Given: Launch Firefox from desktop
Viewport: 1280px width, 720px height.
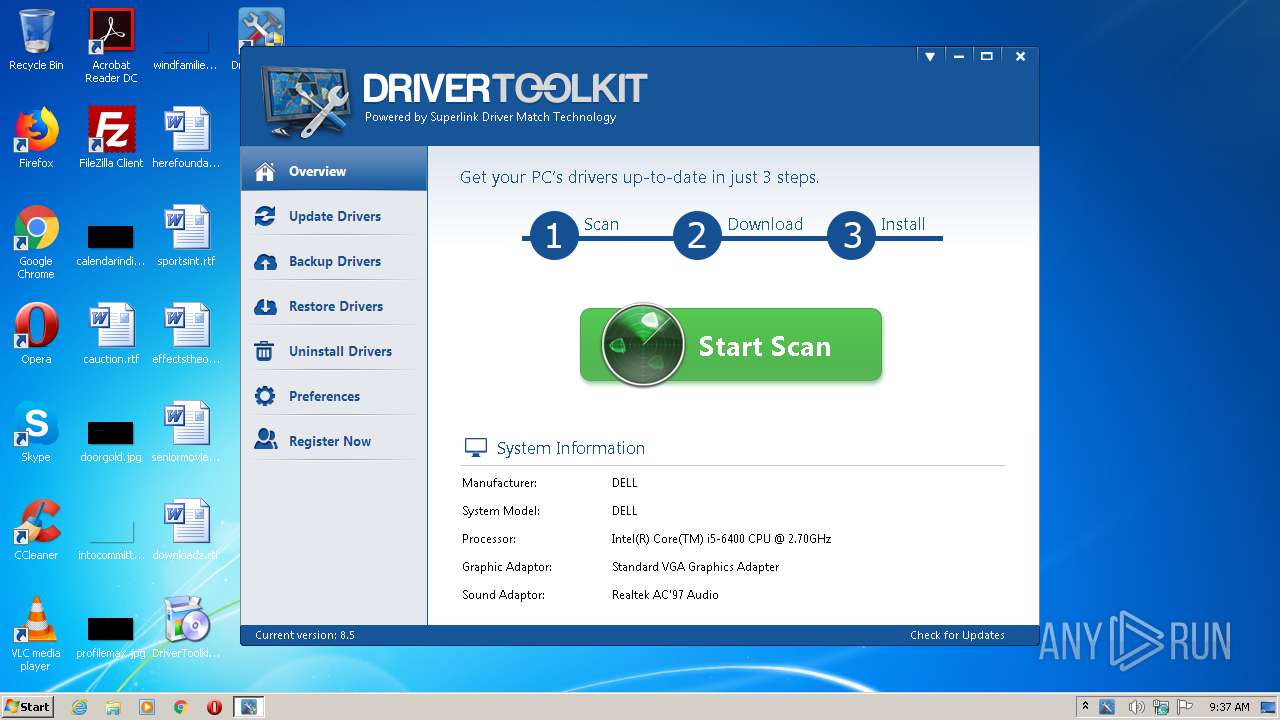Looking at the screenshot, I should [x=36, y=138].
